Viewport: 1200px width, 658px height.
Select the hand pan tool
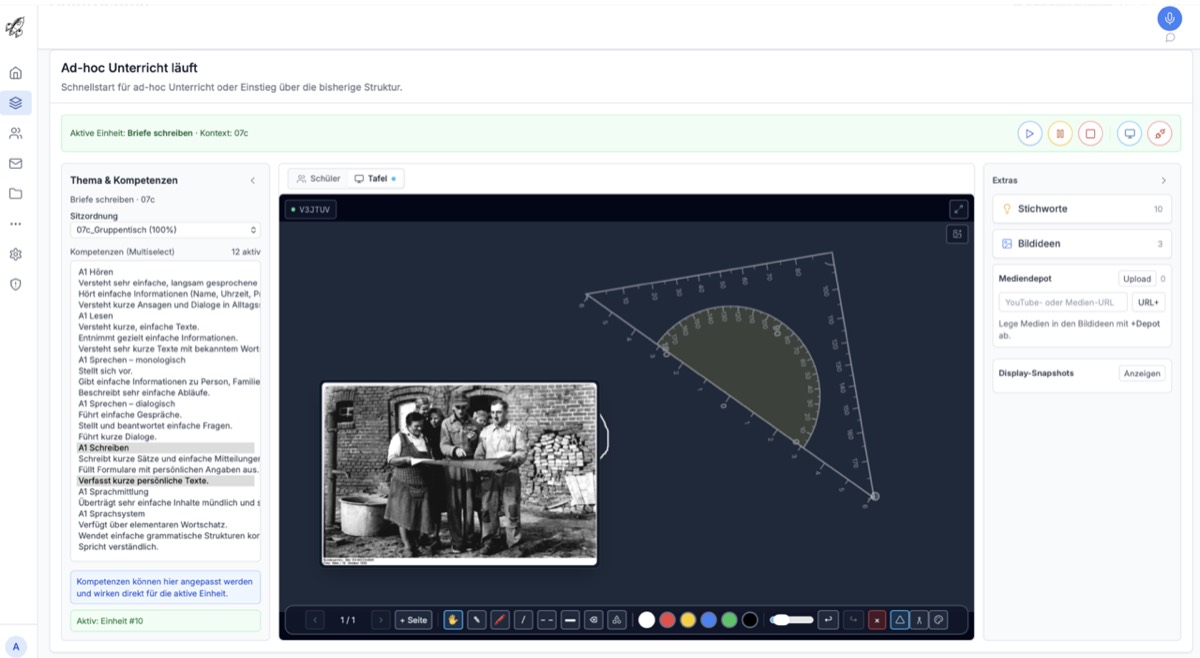[453, 620]
